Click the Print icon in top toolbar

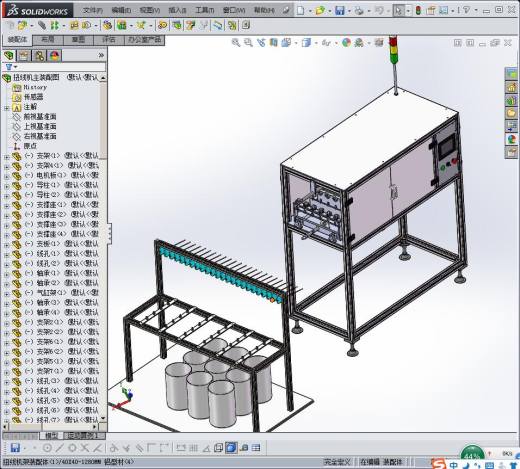coord(359,11)
